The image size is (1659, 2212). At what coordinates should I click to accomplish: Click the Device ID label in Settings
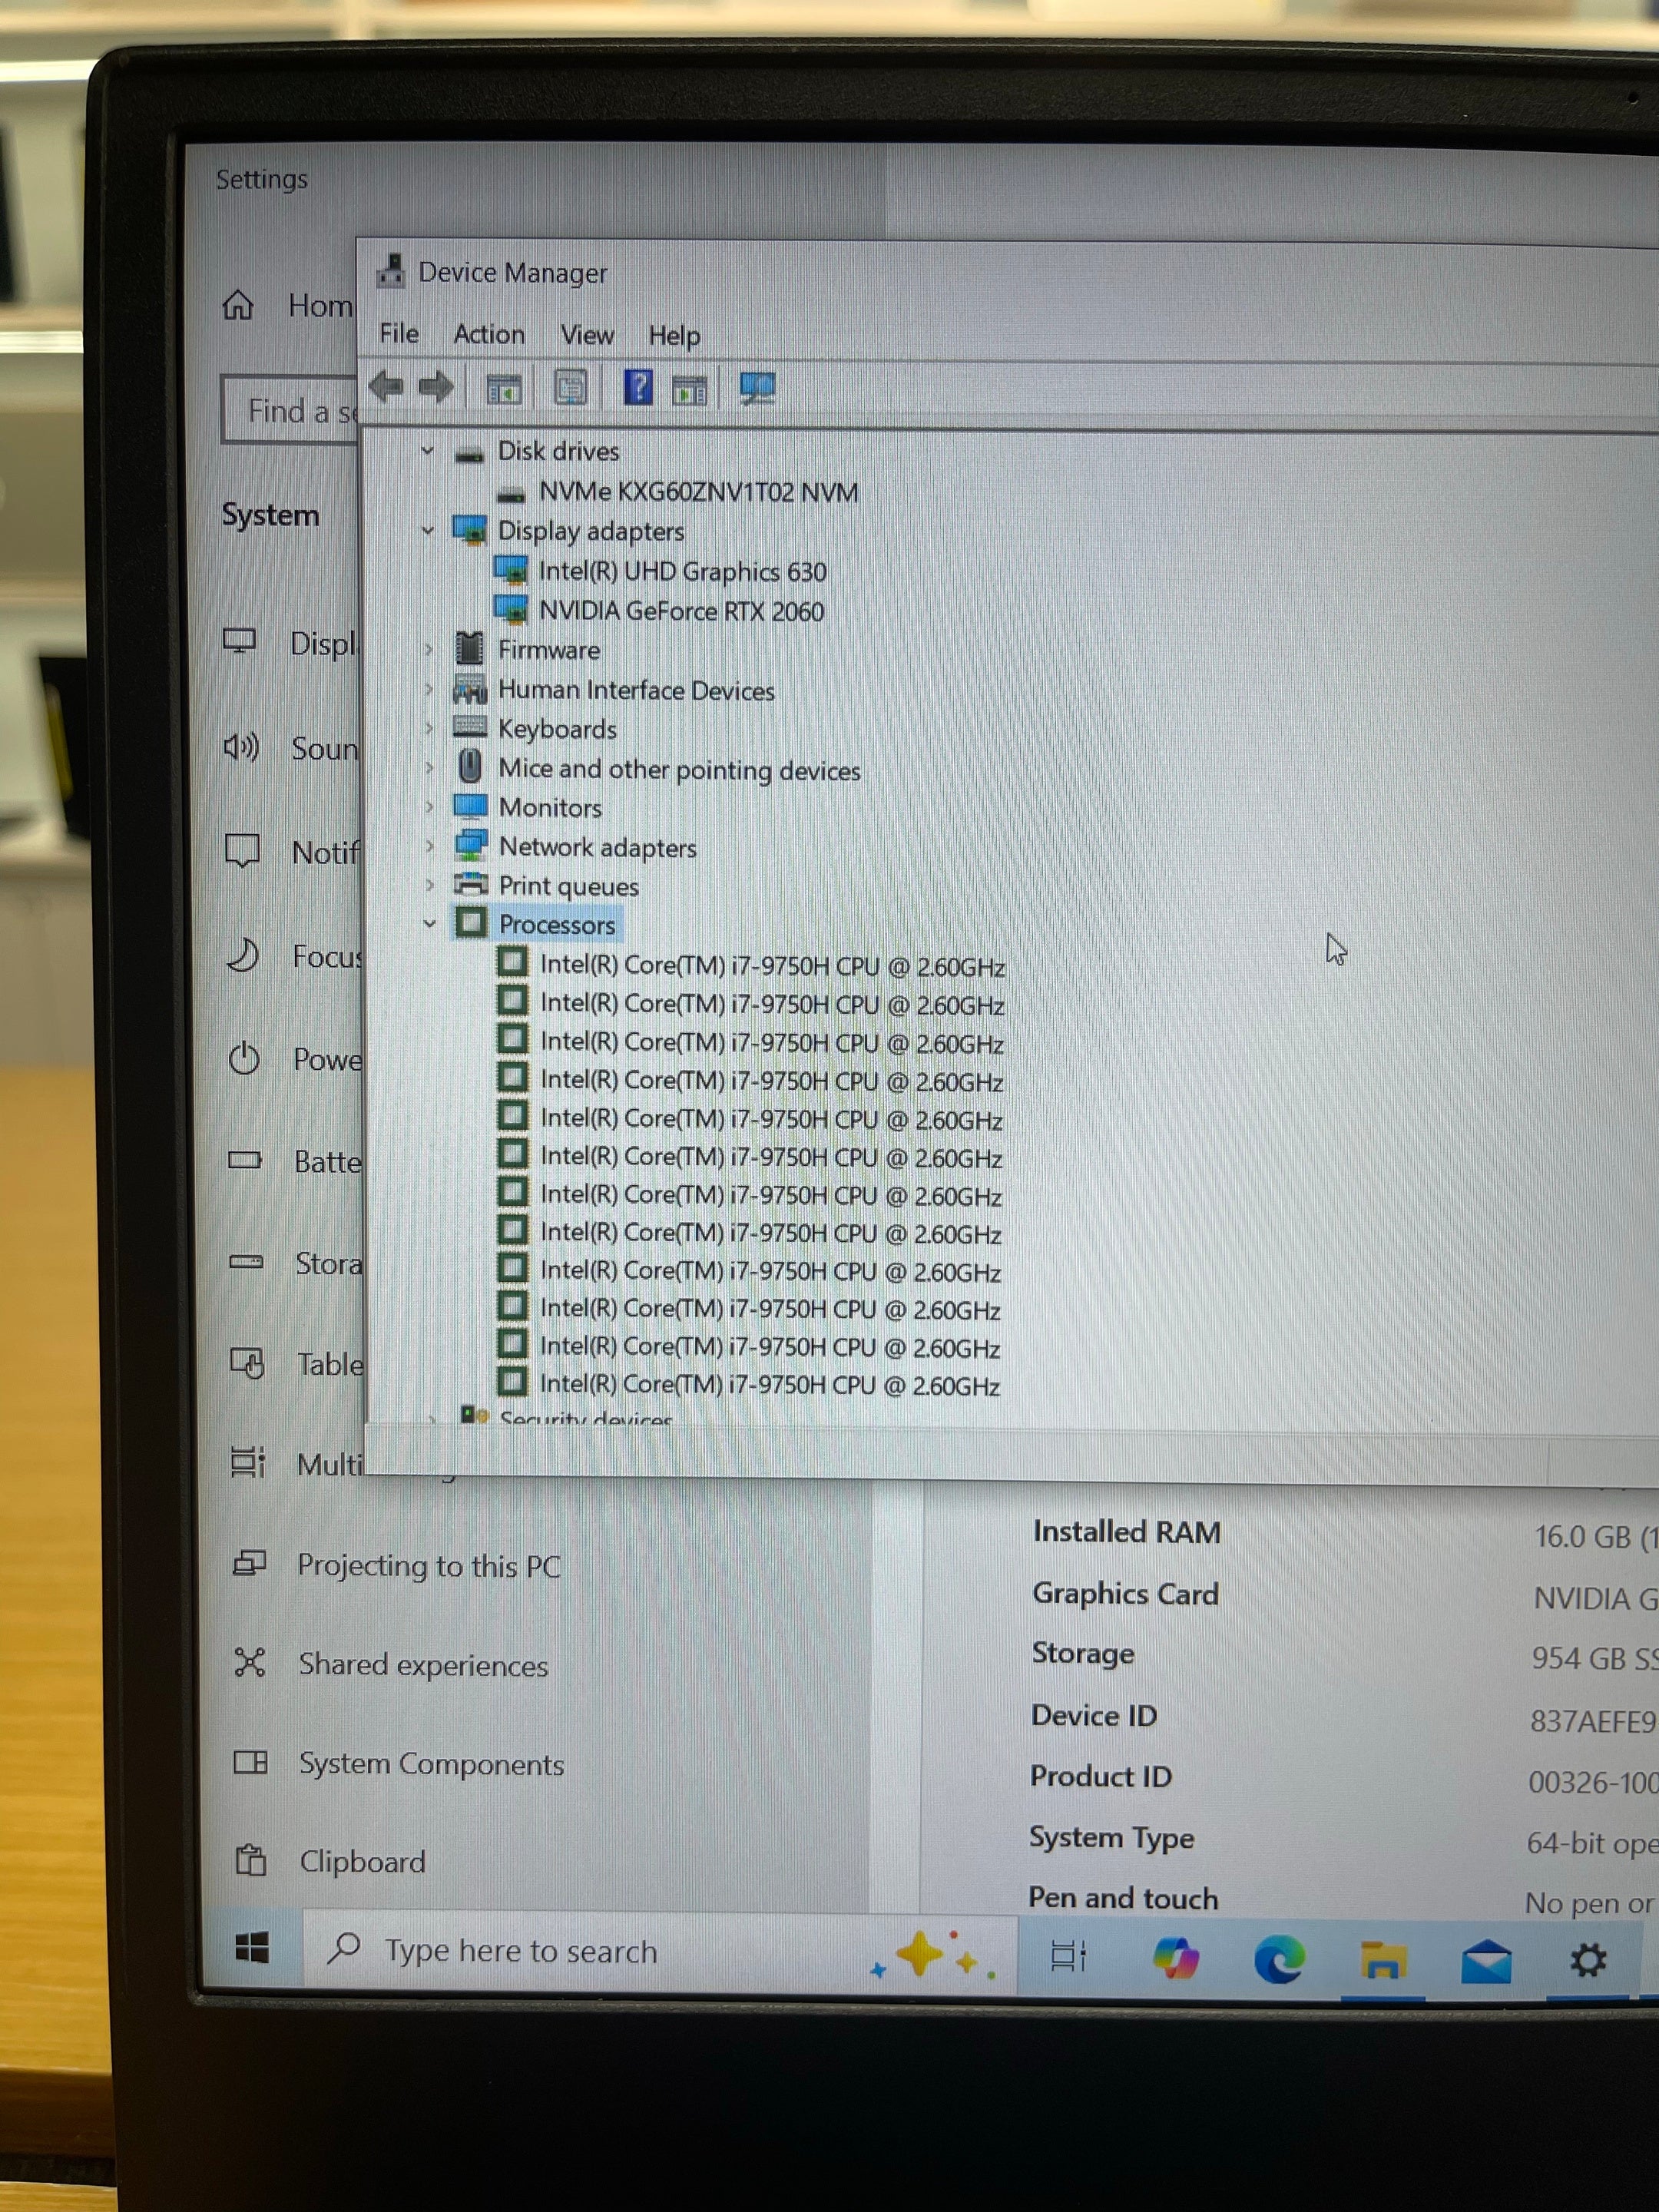click(1094, 1715)
